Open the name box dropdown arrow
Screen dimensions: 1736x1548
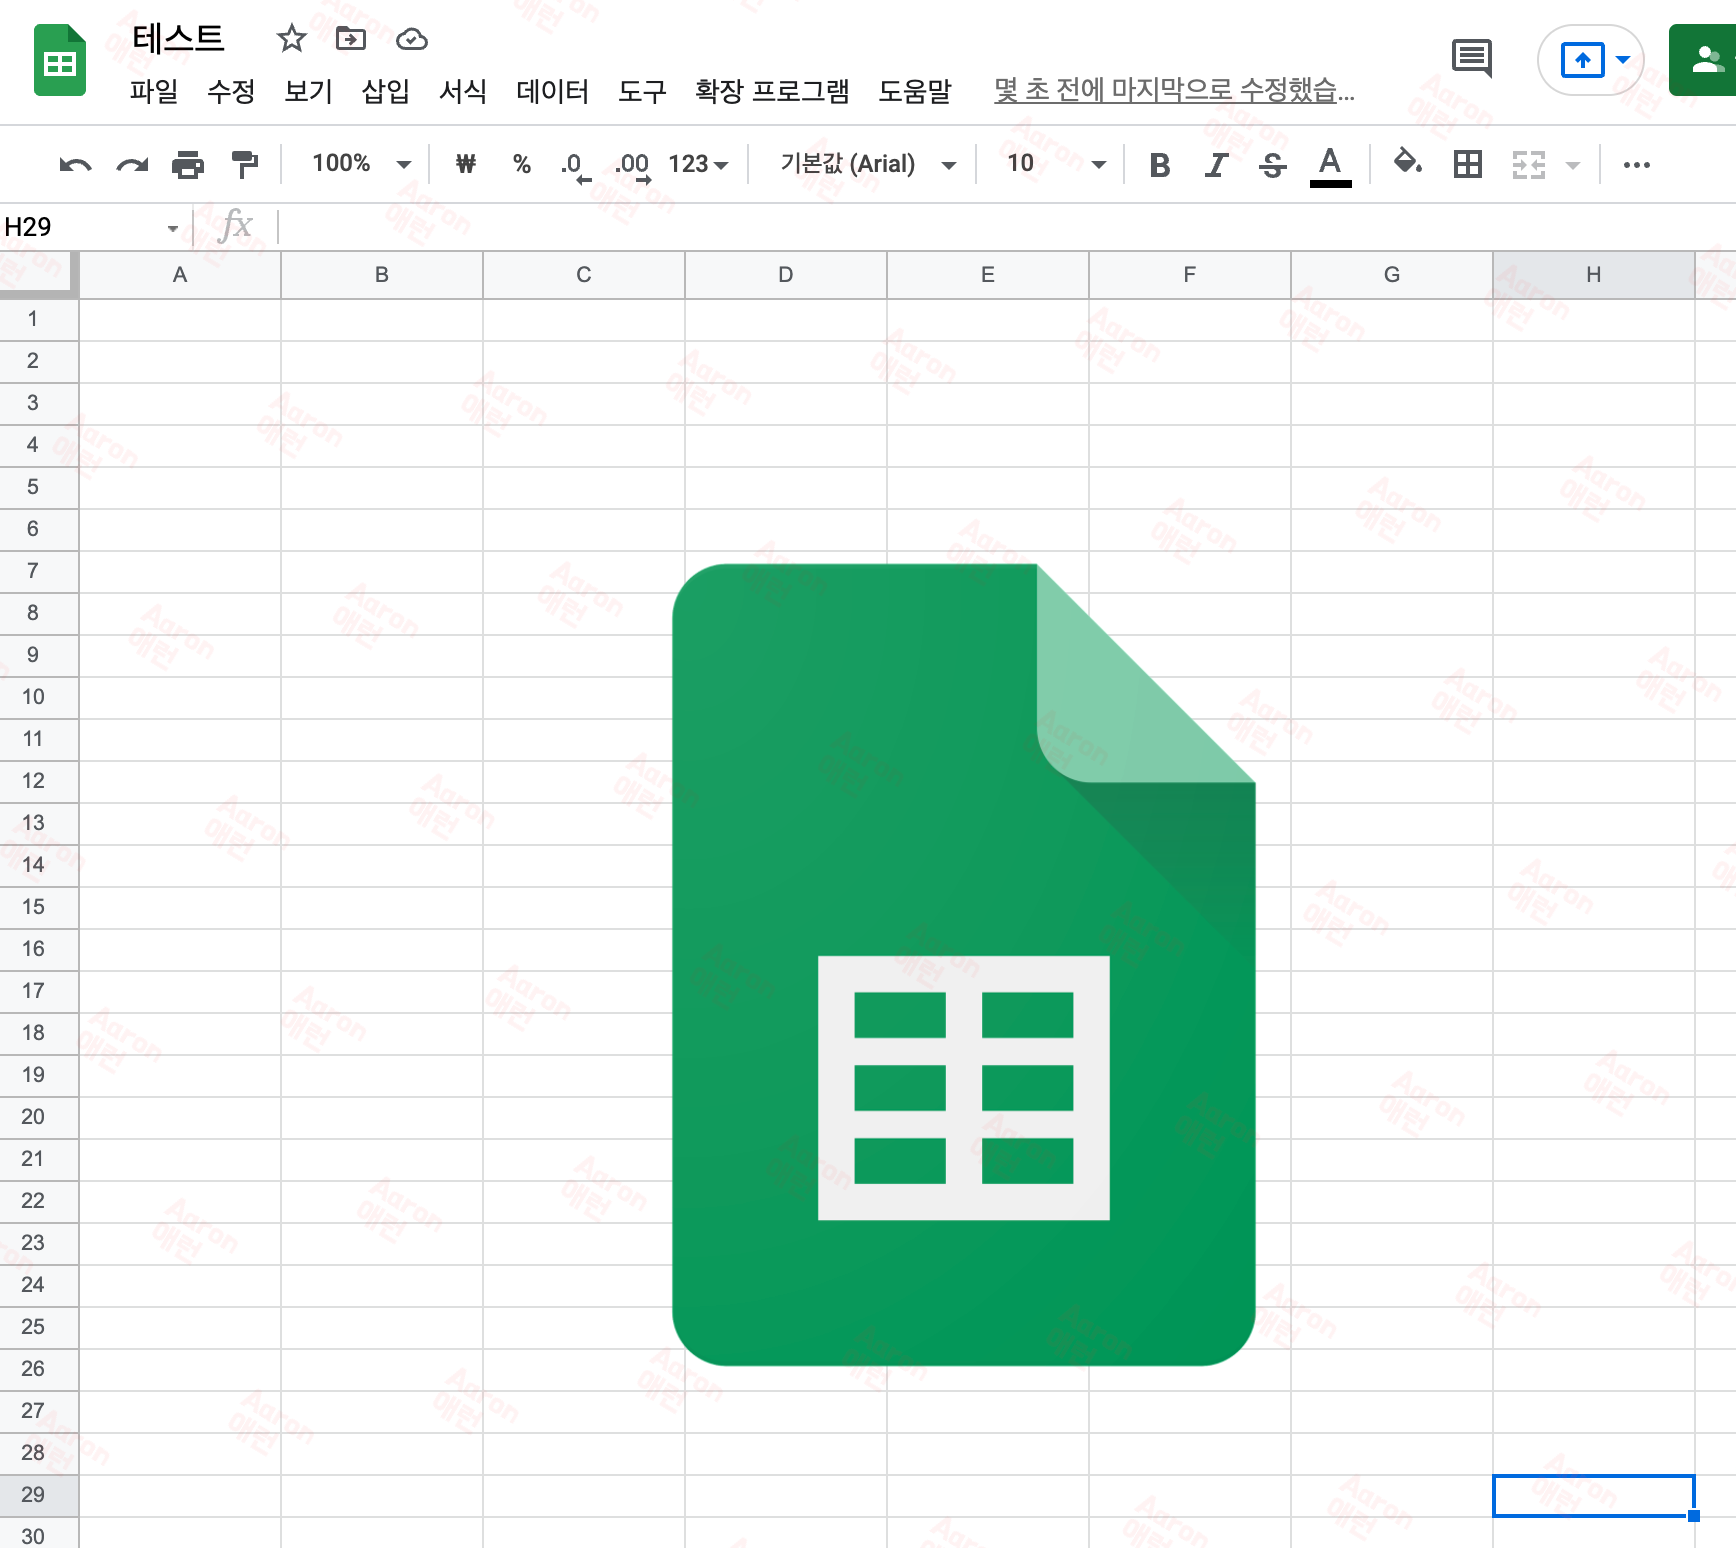pos(173,228)
